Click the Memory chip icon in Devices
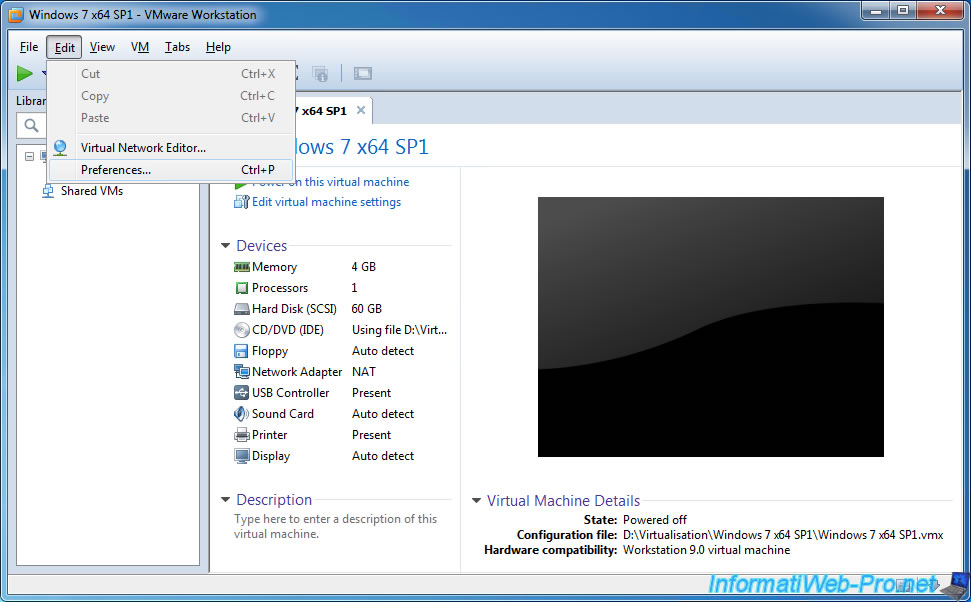971x602 pixels. [242, 267]
